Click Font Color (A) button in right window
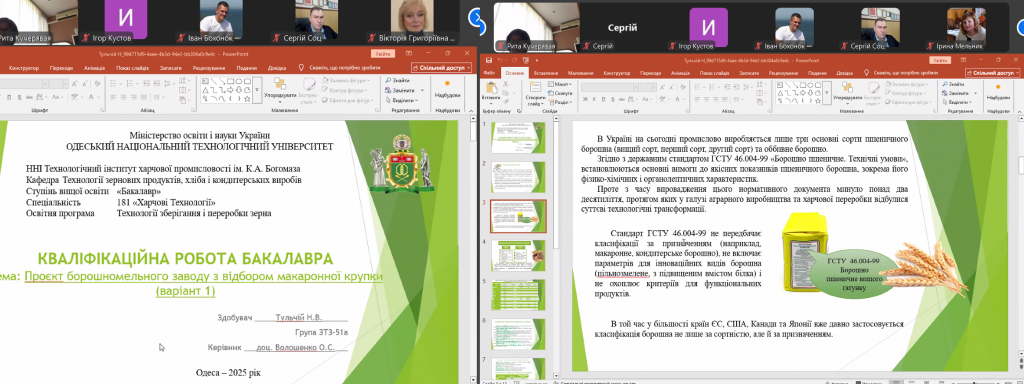Image resolution: width=1024 pixels, height=384 pixels. [677, 99]
